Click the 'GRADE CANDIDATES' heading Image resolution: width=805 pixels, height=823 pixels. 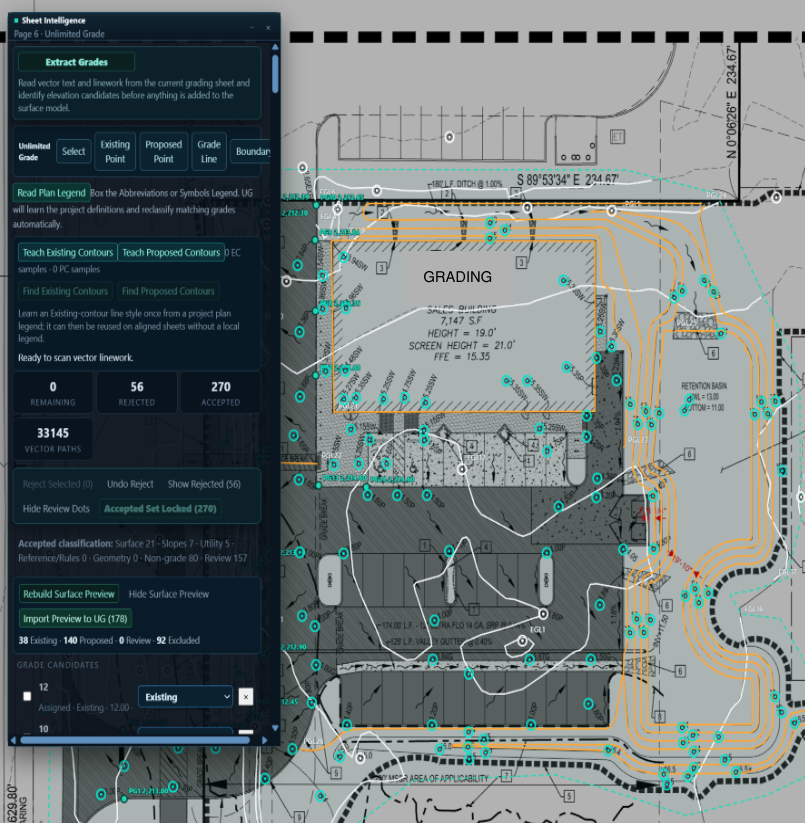point(58,664)
